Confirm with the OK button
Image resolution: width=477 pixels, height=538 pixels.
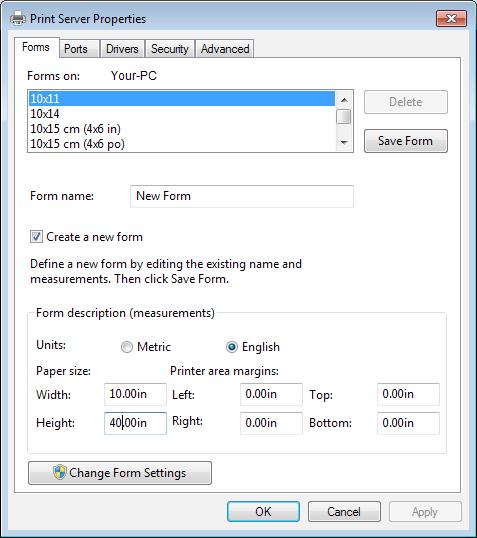(263, 512)
